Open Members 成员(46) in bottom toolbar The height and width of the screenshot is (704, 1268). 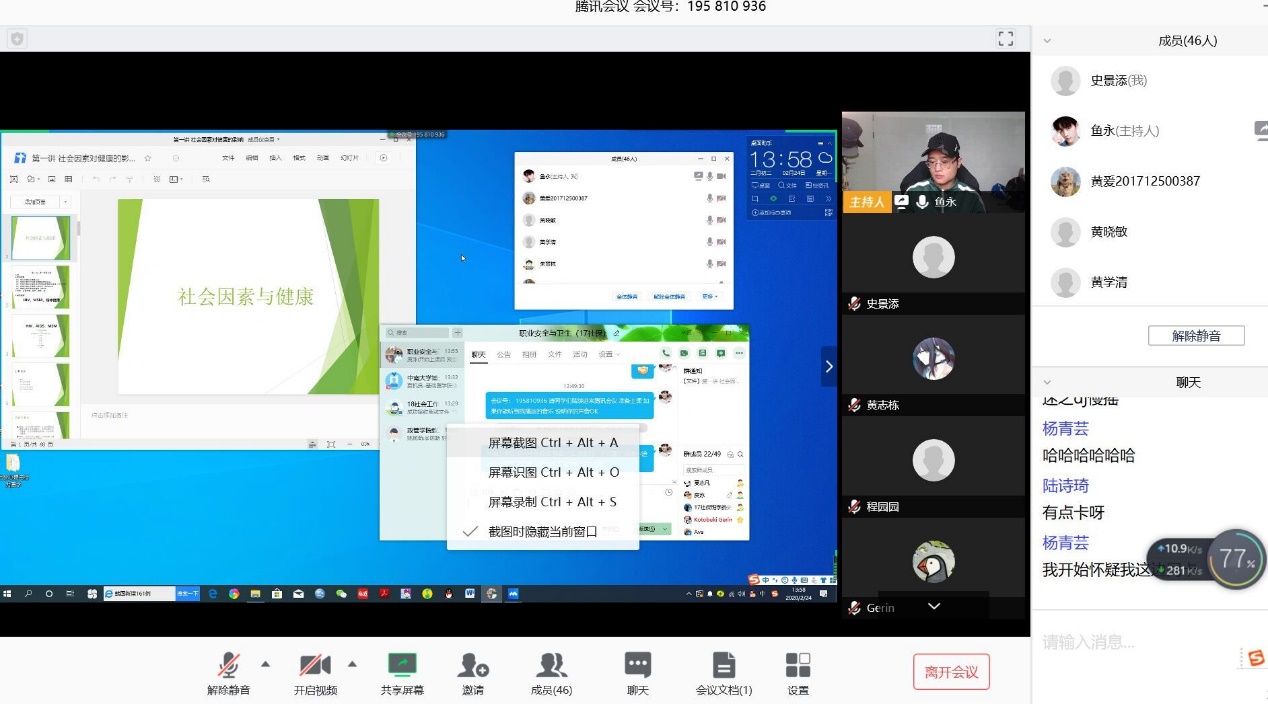(x=551, y=674)
